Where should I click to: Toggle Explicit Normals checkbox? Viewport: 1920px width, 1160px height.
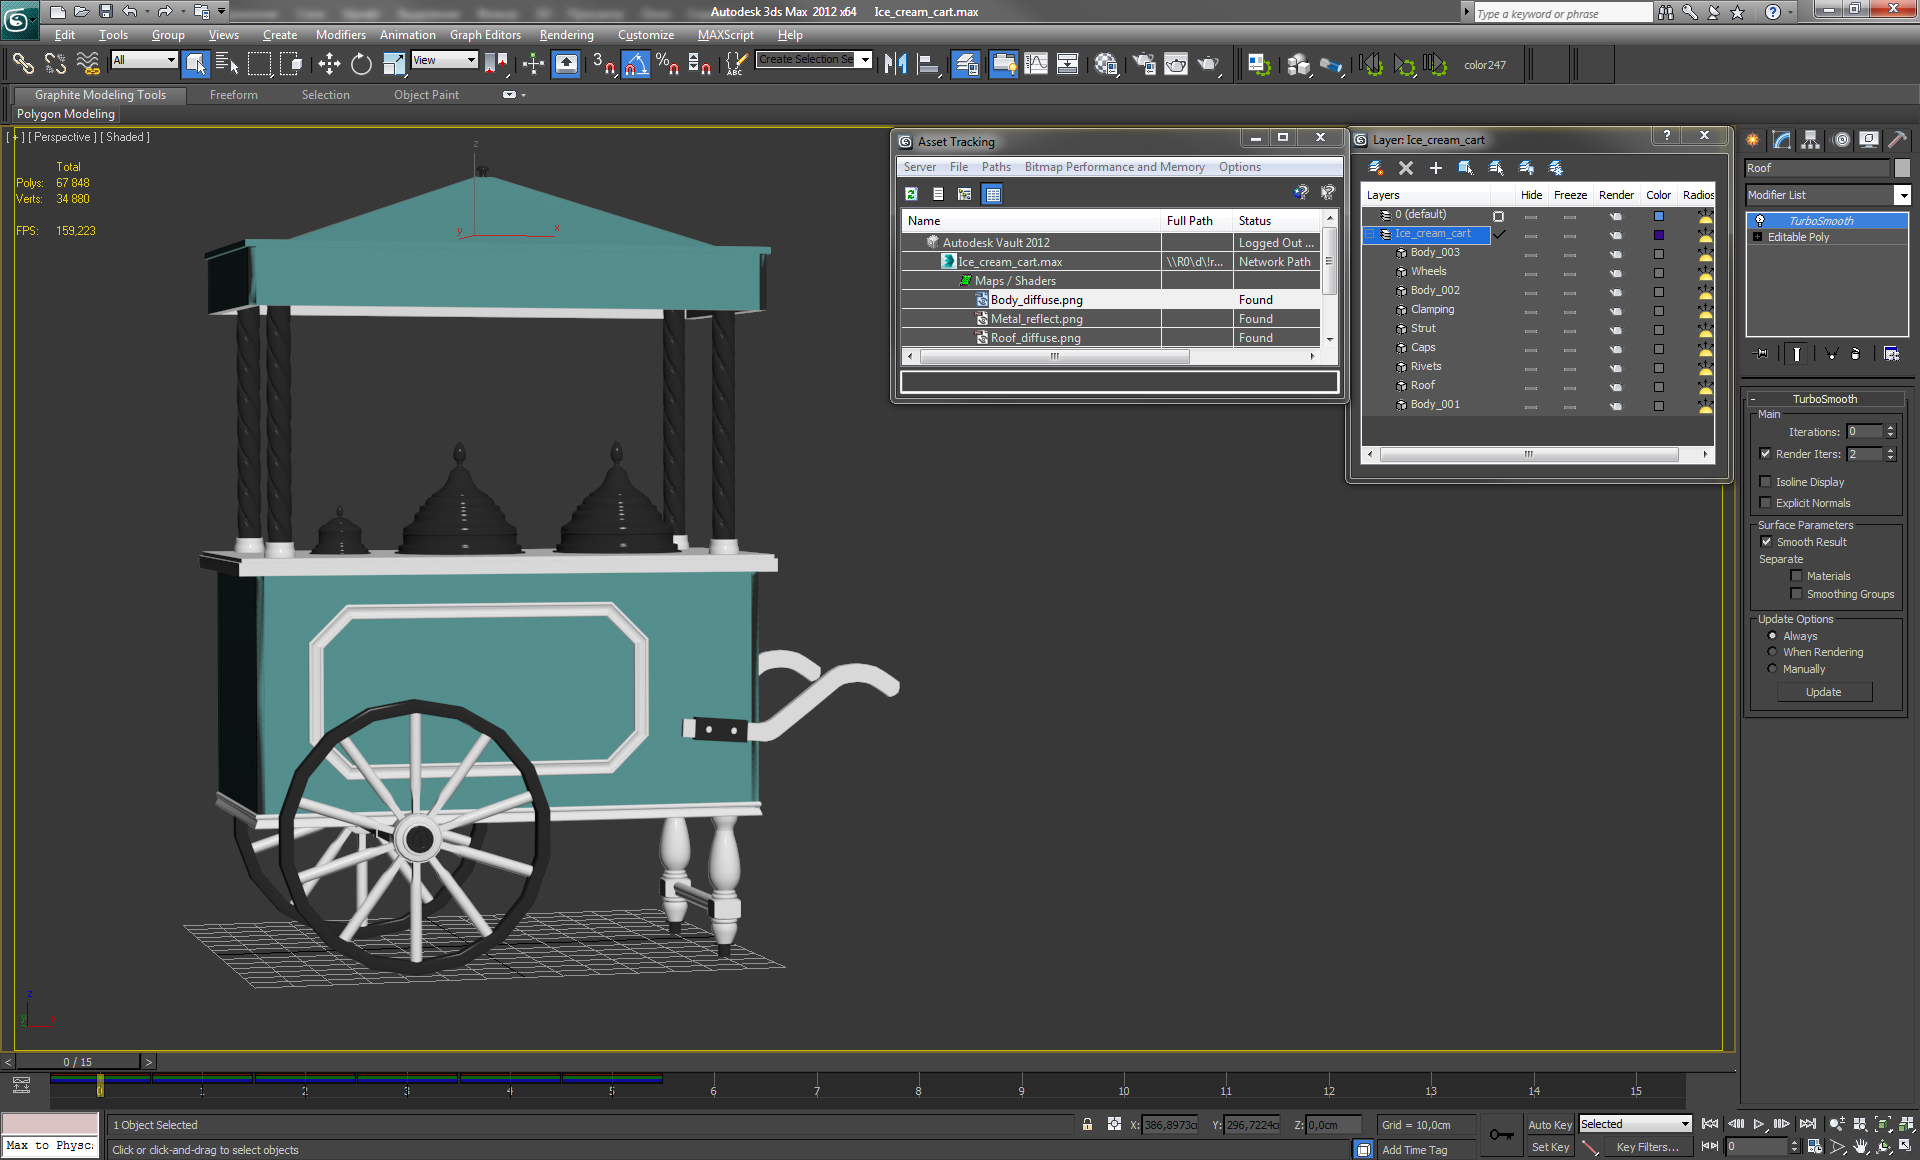coord(1764,502)
